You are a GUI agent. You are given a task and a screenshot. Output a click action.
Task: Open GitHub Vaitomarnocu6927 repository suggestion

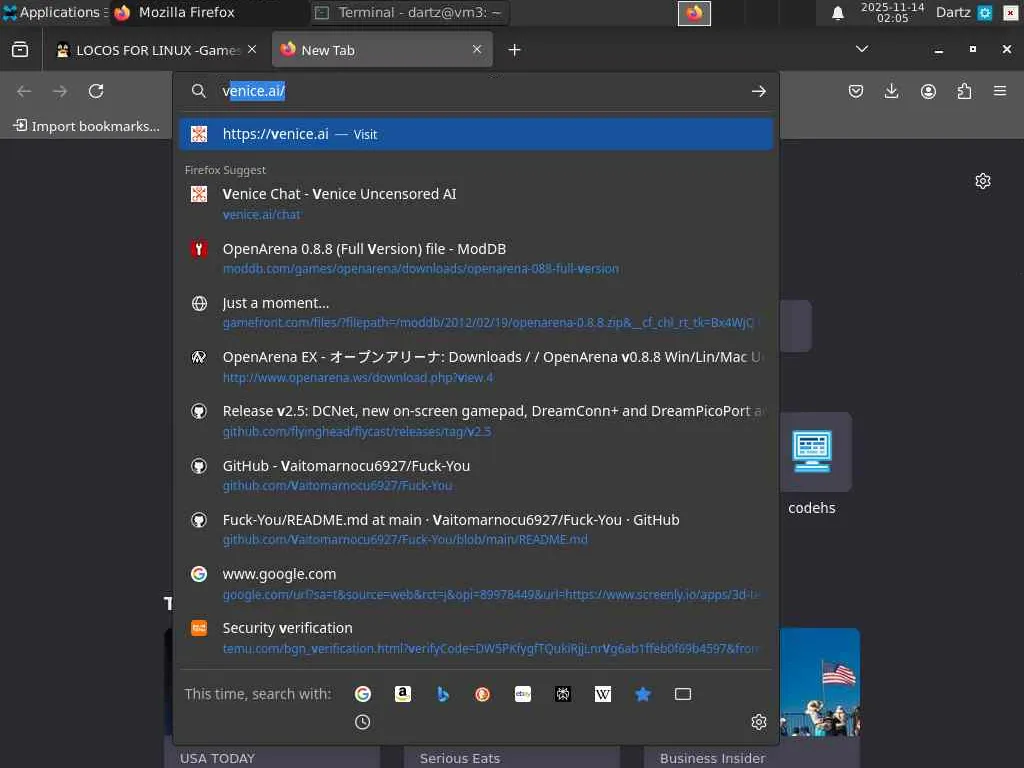pyautogui.click(x=476, y=475)
